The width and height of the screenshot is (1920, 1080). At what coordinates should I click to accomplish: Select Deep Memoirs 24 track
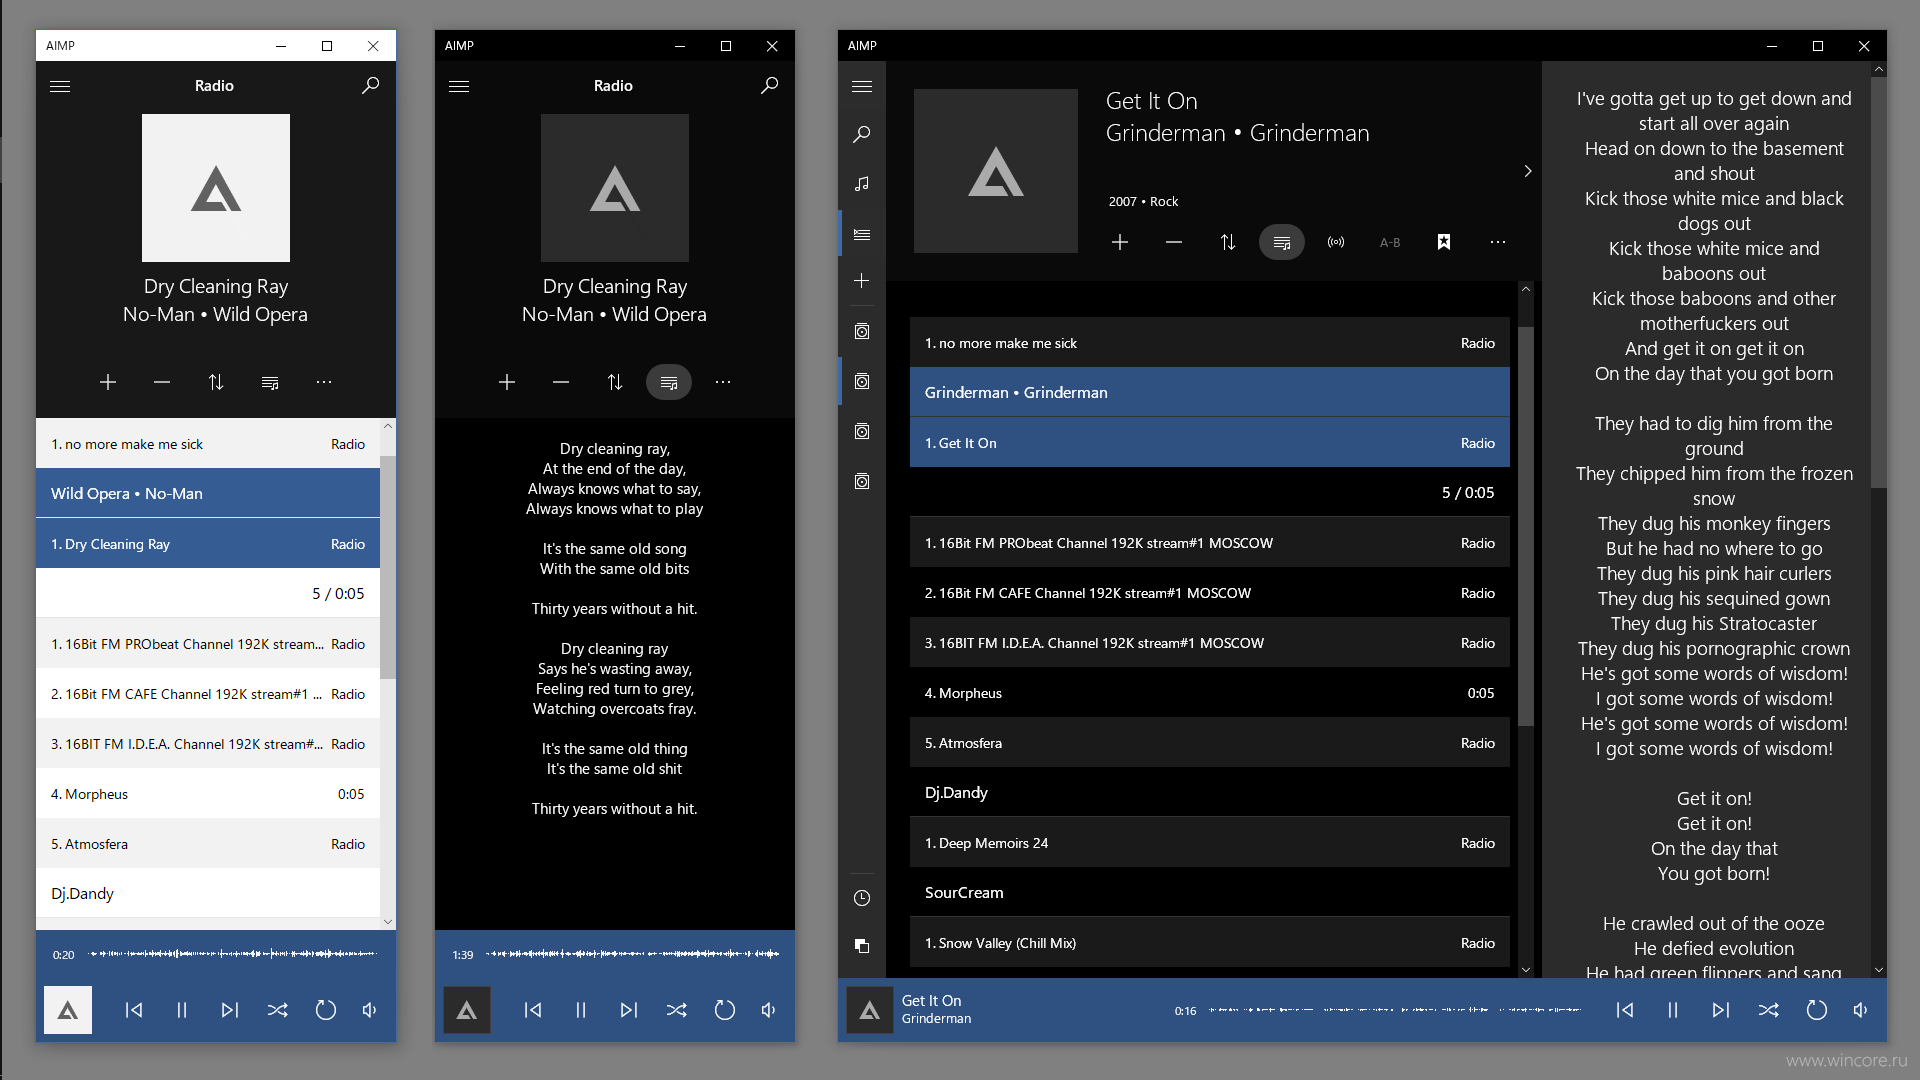pyautogui.click(x=1210, y=843)
